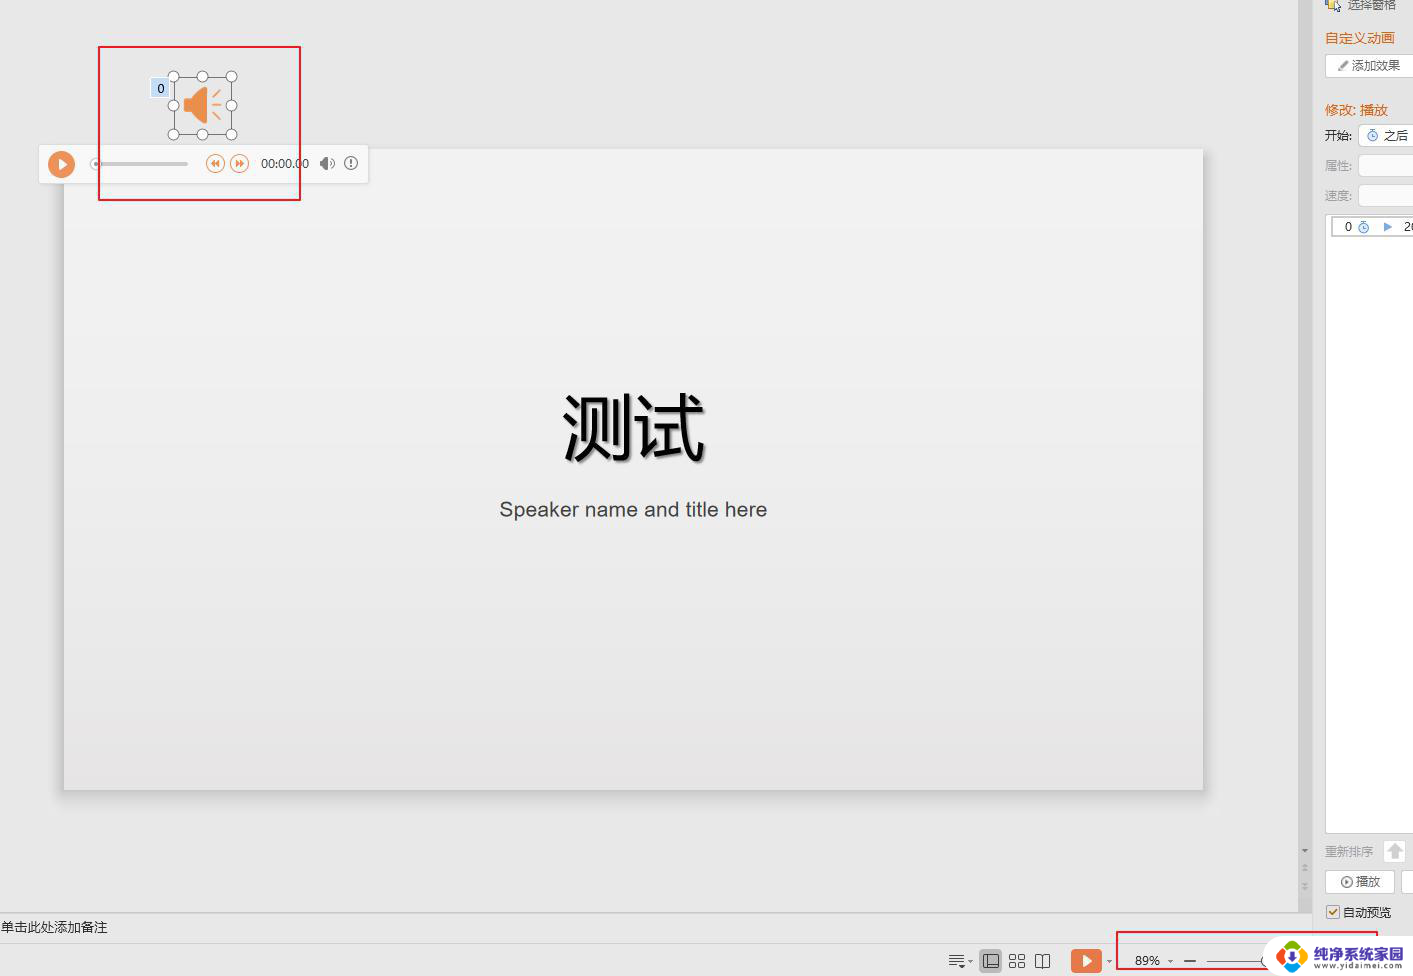
Task: Click the audio volume speaker icon in the player bar
Action: (x=327, y=163)
